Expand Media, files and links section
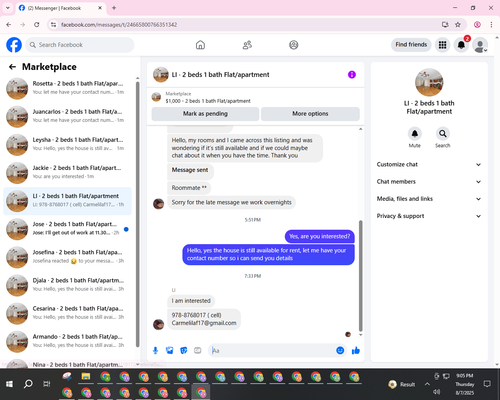The image size is (500, 400). coord(429,199)
